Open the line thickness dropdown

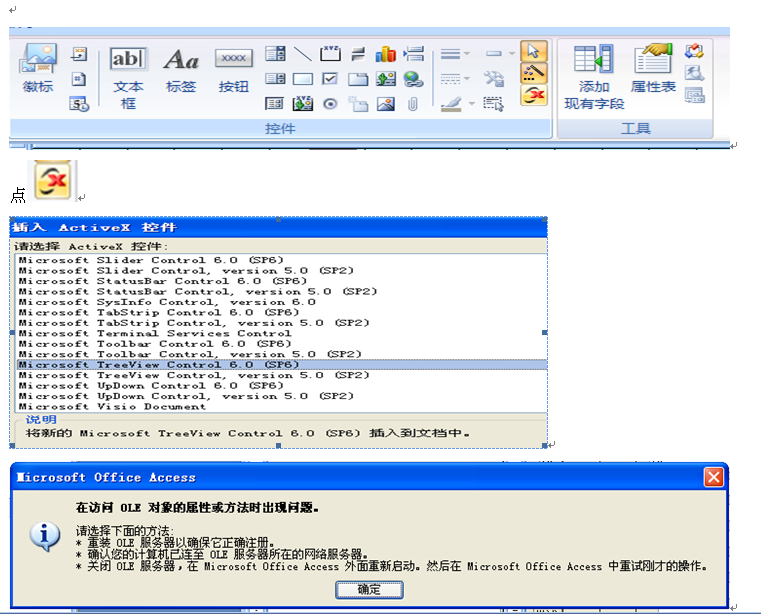[455, 53]
